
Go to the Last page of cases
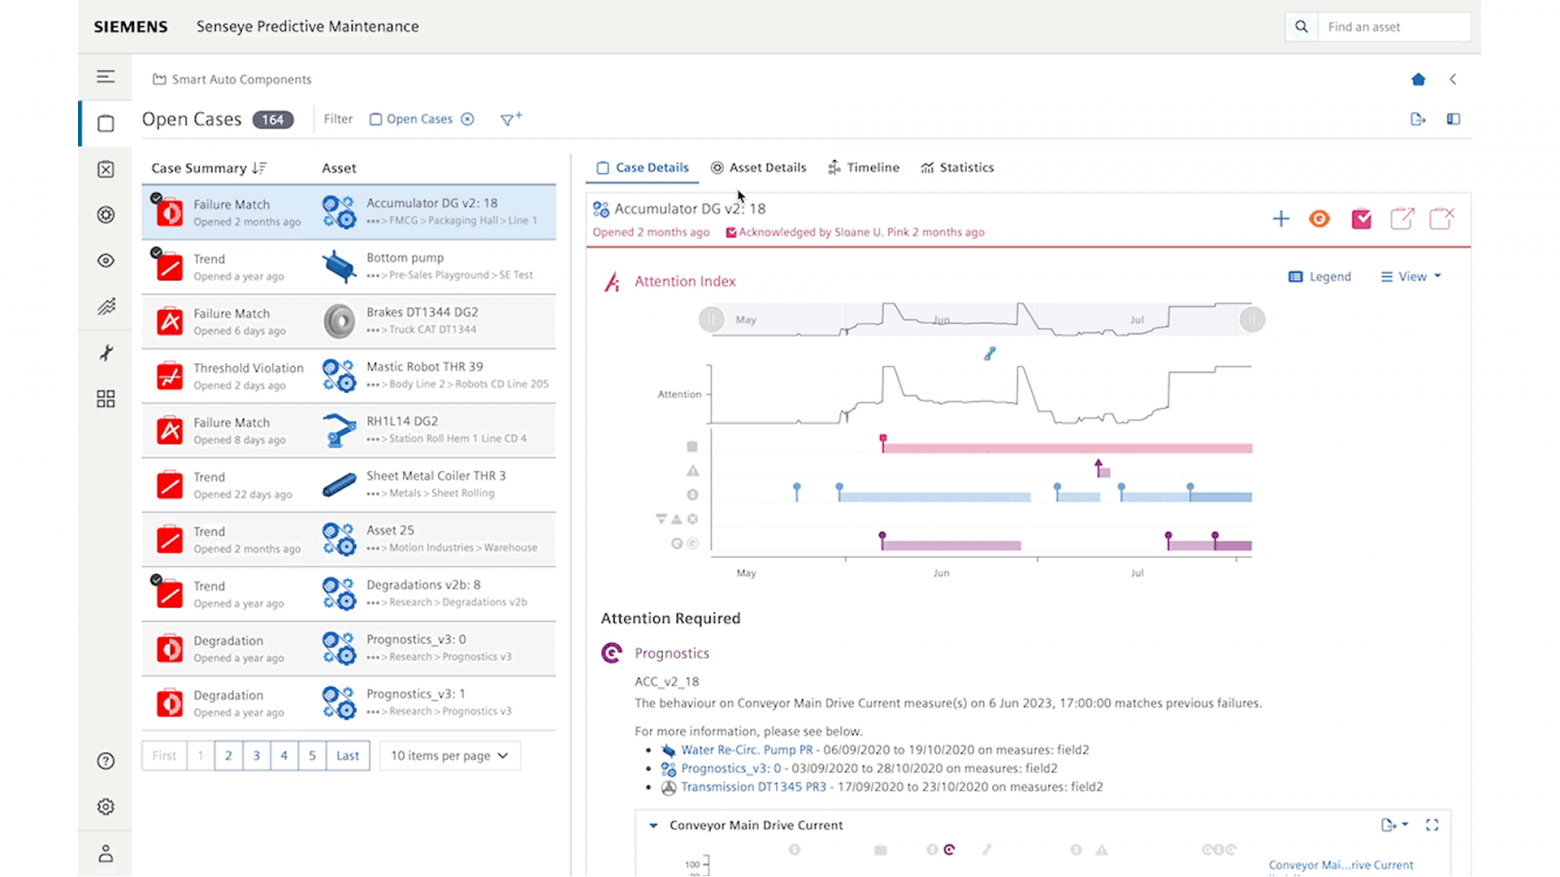(x=347, y=756)
